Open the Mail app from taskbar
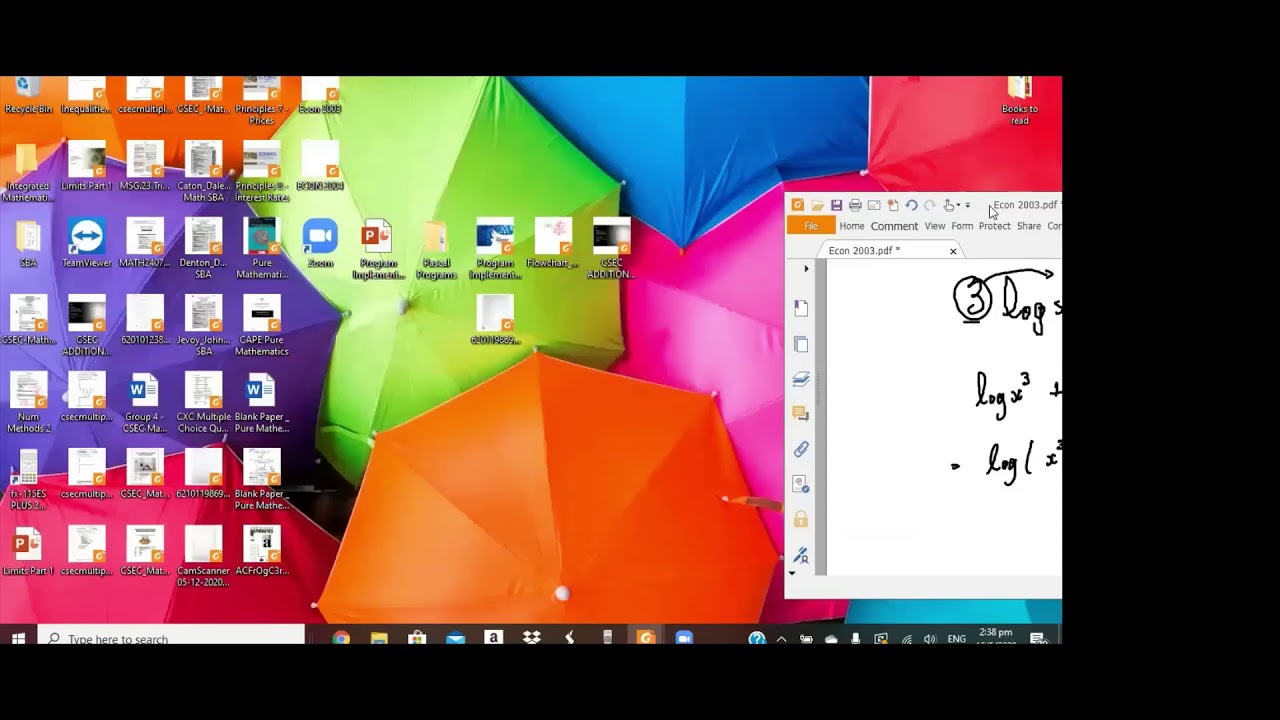The height and width of the screenshot is (720, 1280). (x=455, y=638)
